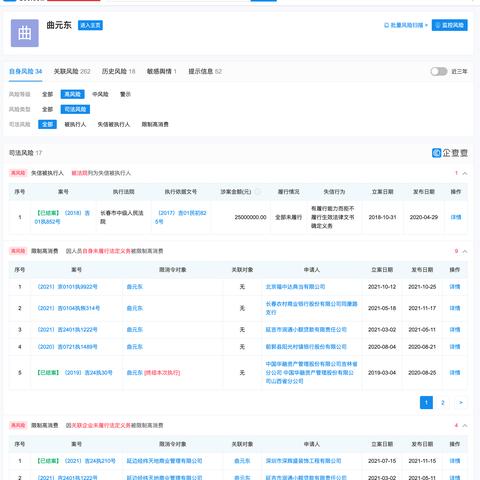
Task: Select 全部 in the 风险等级 filter row
Action: [47, 94]
